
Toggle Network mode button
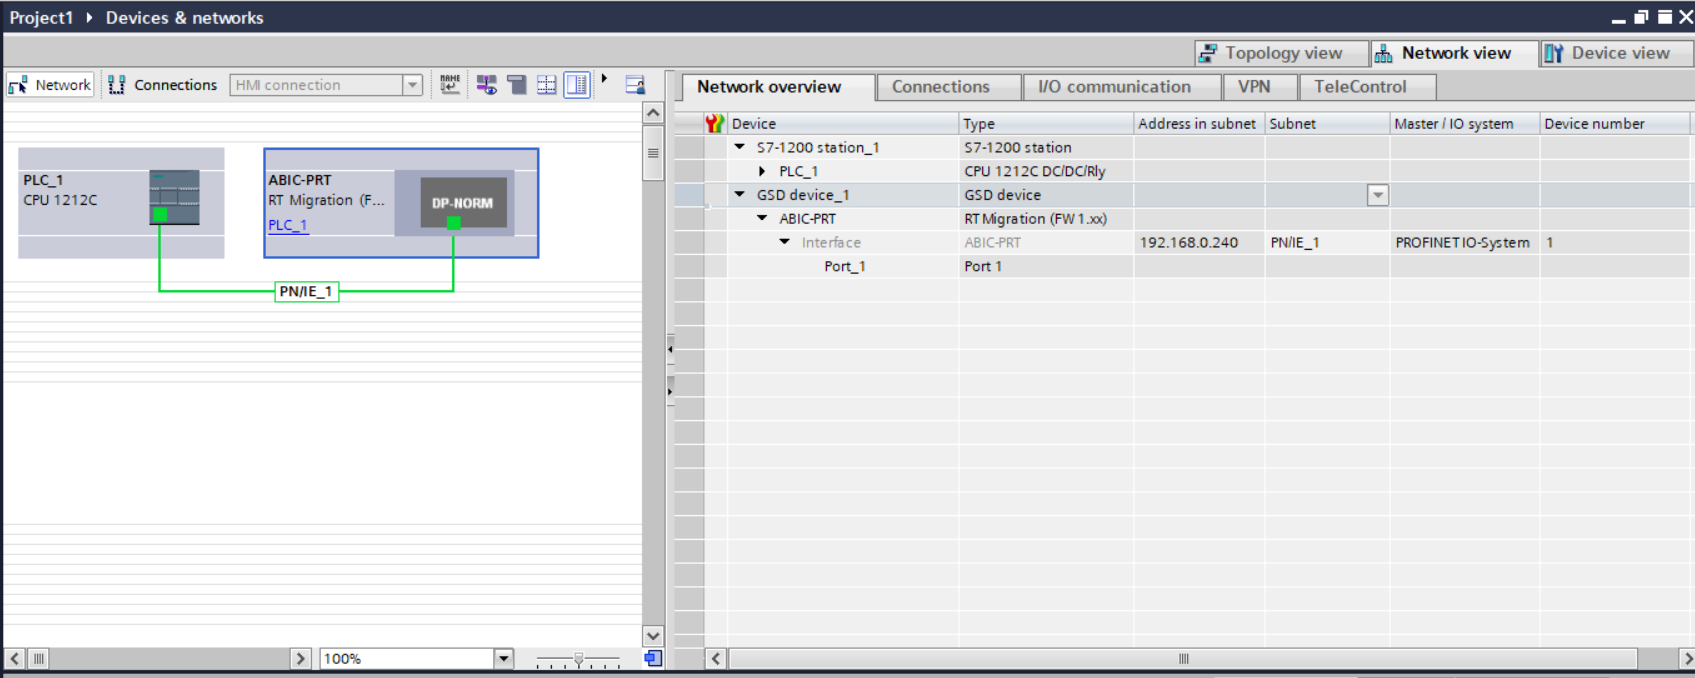(50, 85)
